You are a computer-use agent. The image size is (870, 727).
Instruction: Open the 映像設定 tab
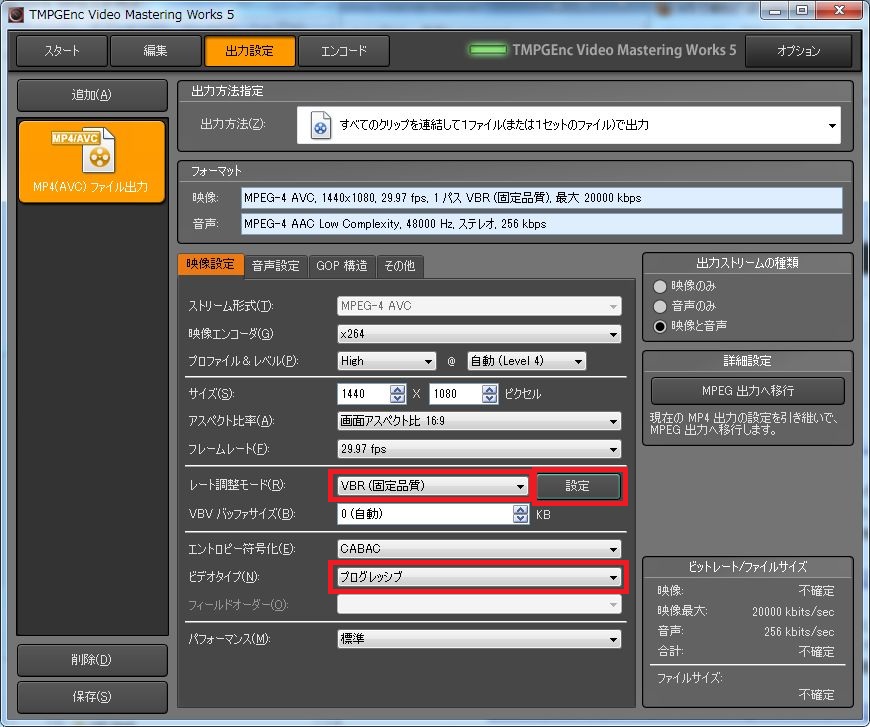[211, 264]
